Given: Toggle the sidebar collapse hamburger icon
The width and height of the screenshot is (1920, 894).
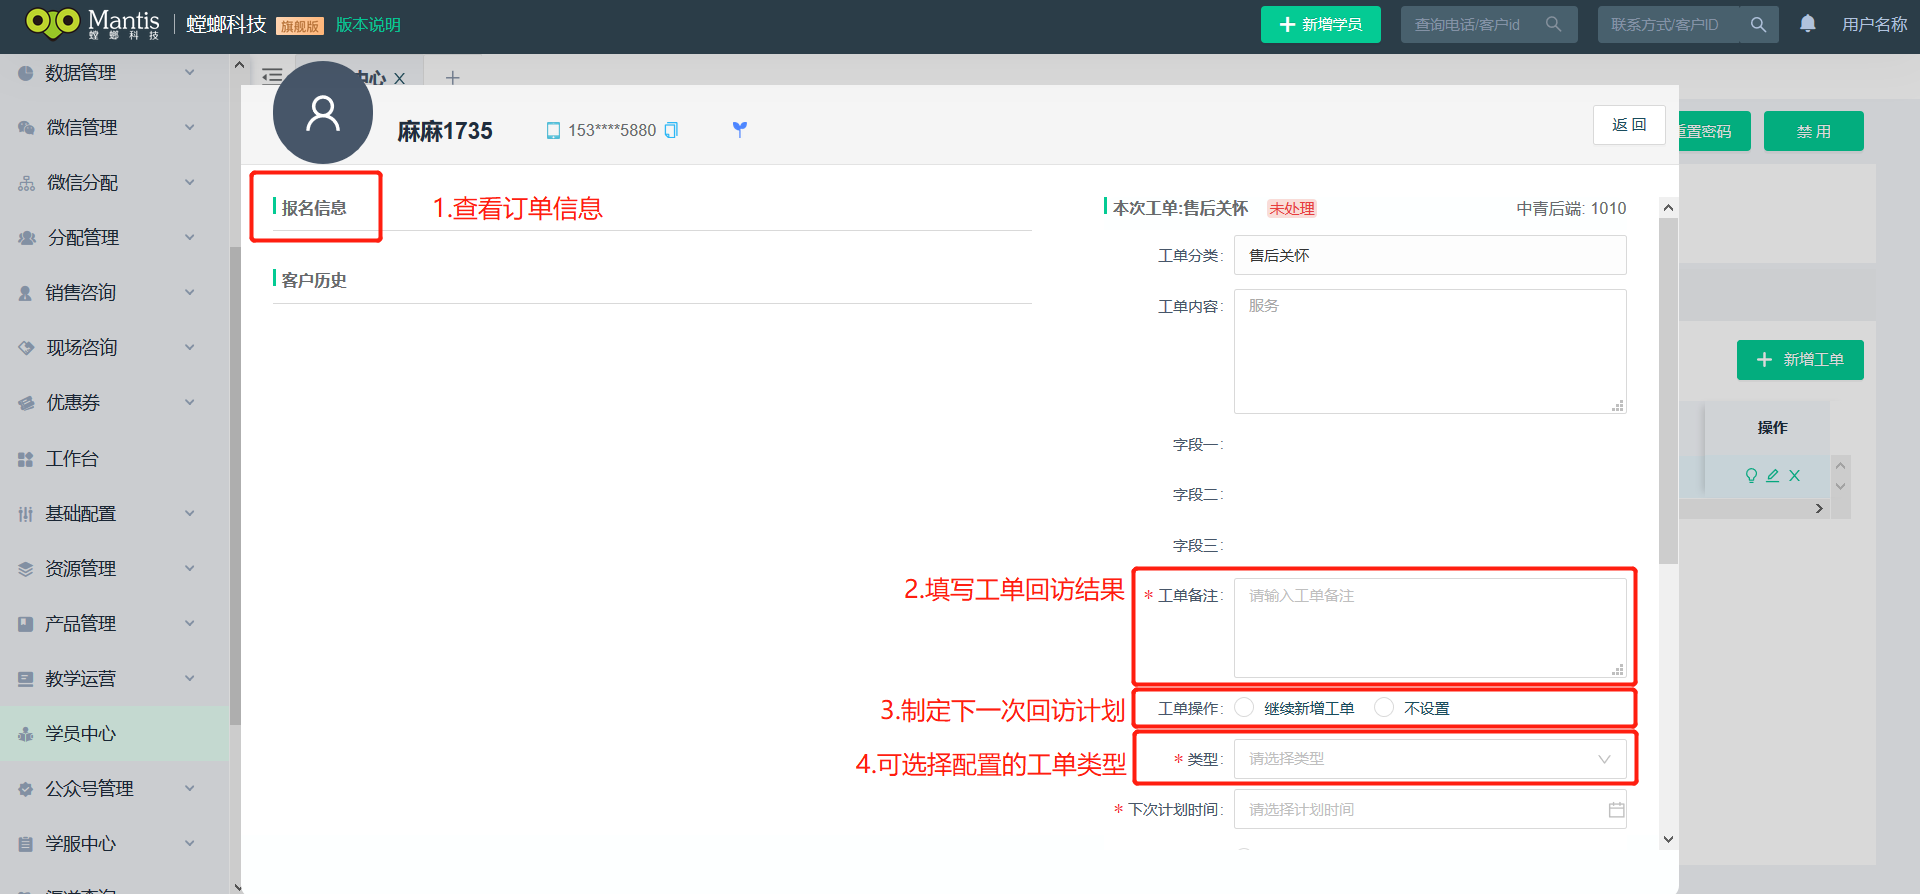Looking at the screenshot, I should (272, 77).
